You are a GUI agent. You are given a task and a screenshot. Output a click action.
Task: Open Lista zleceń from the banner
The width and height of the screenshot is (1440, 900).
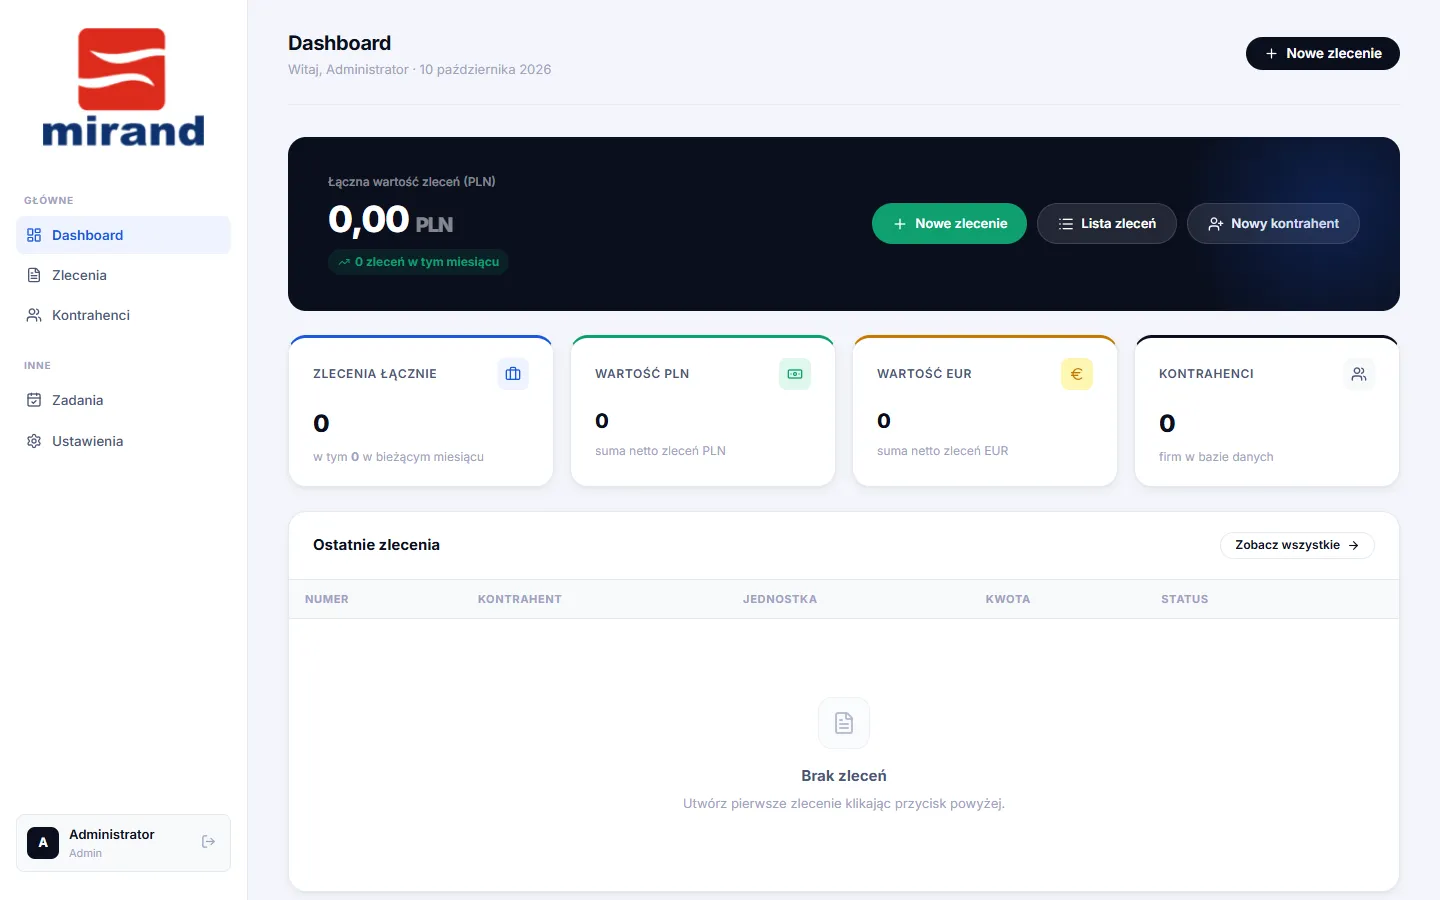(1106, 224)
